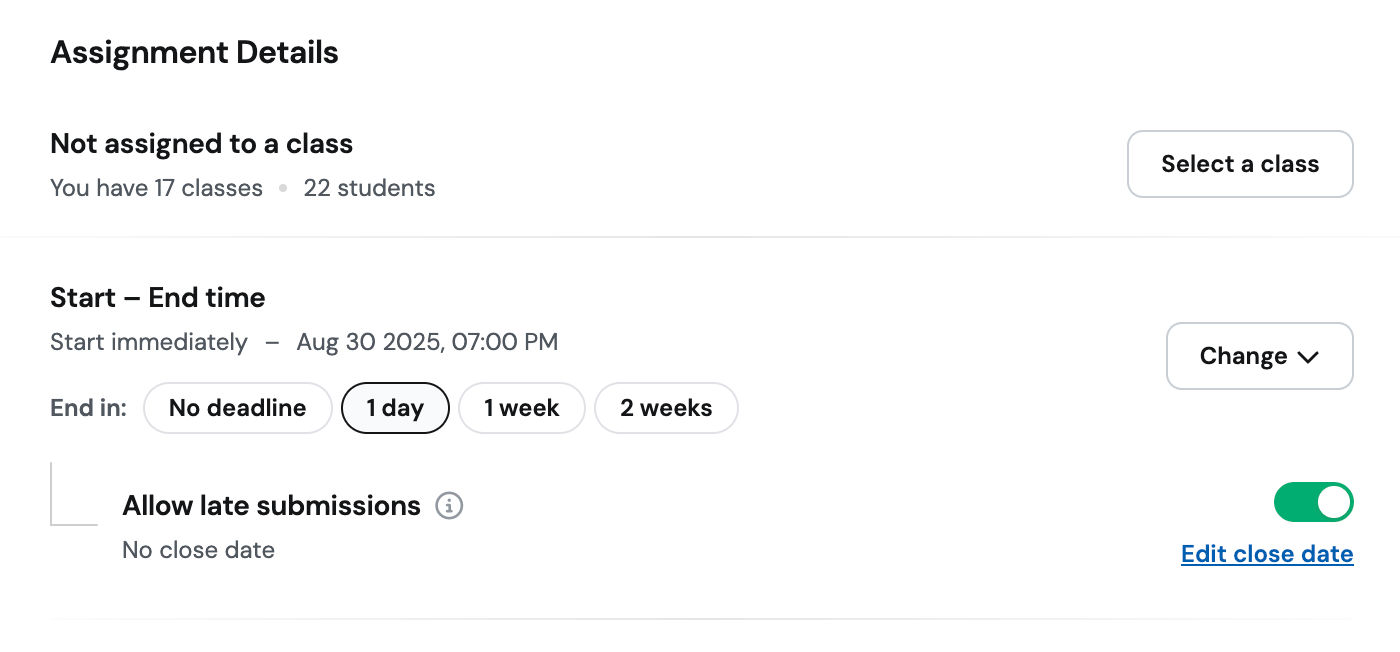
Task: Set the deadline to 1 week
Action: pos(521,407)
